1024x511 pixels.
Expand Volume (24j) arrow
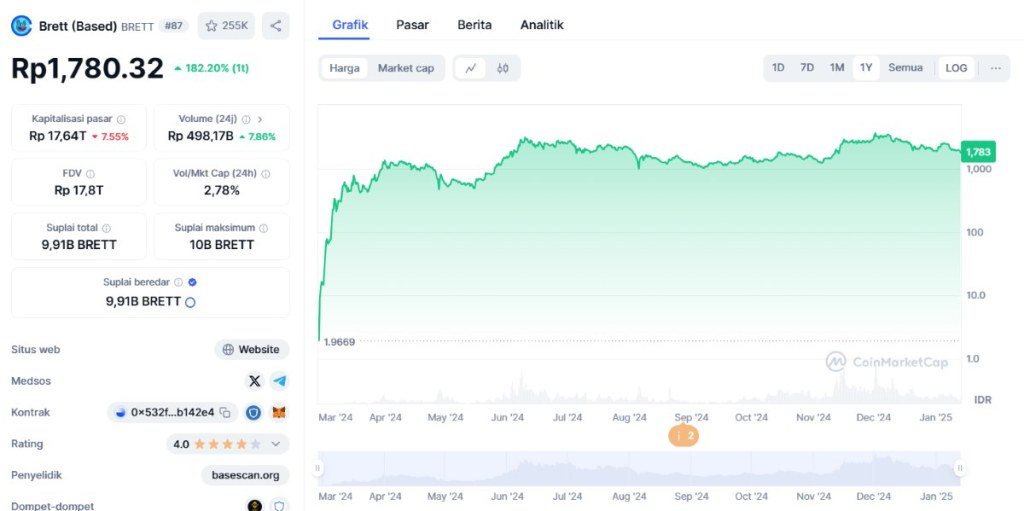[x=260, y=119]
